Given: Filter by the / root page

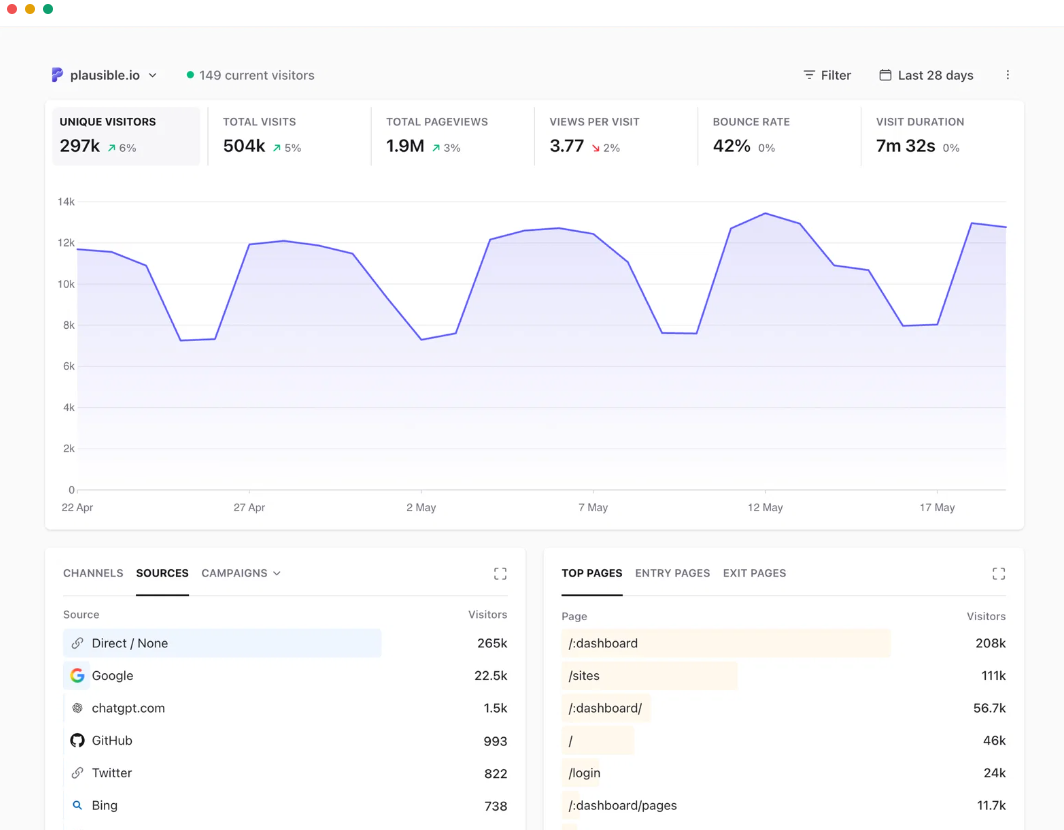Looking at the screenshot, I should [x=571, y=740].
